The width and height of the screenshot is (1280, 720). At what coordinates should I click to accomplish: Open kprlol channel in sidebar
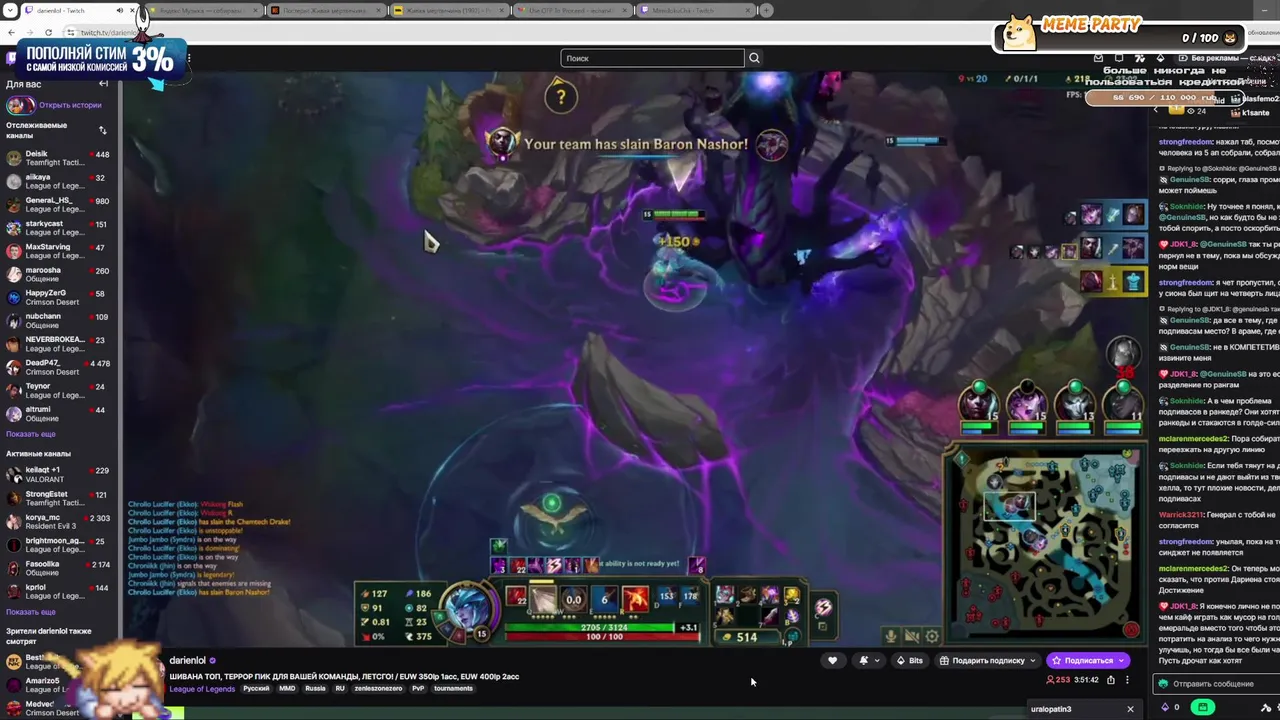coord(60,591)
